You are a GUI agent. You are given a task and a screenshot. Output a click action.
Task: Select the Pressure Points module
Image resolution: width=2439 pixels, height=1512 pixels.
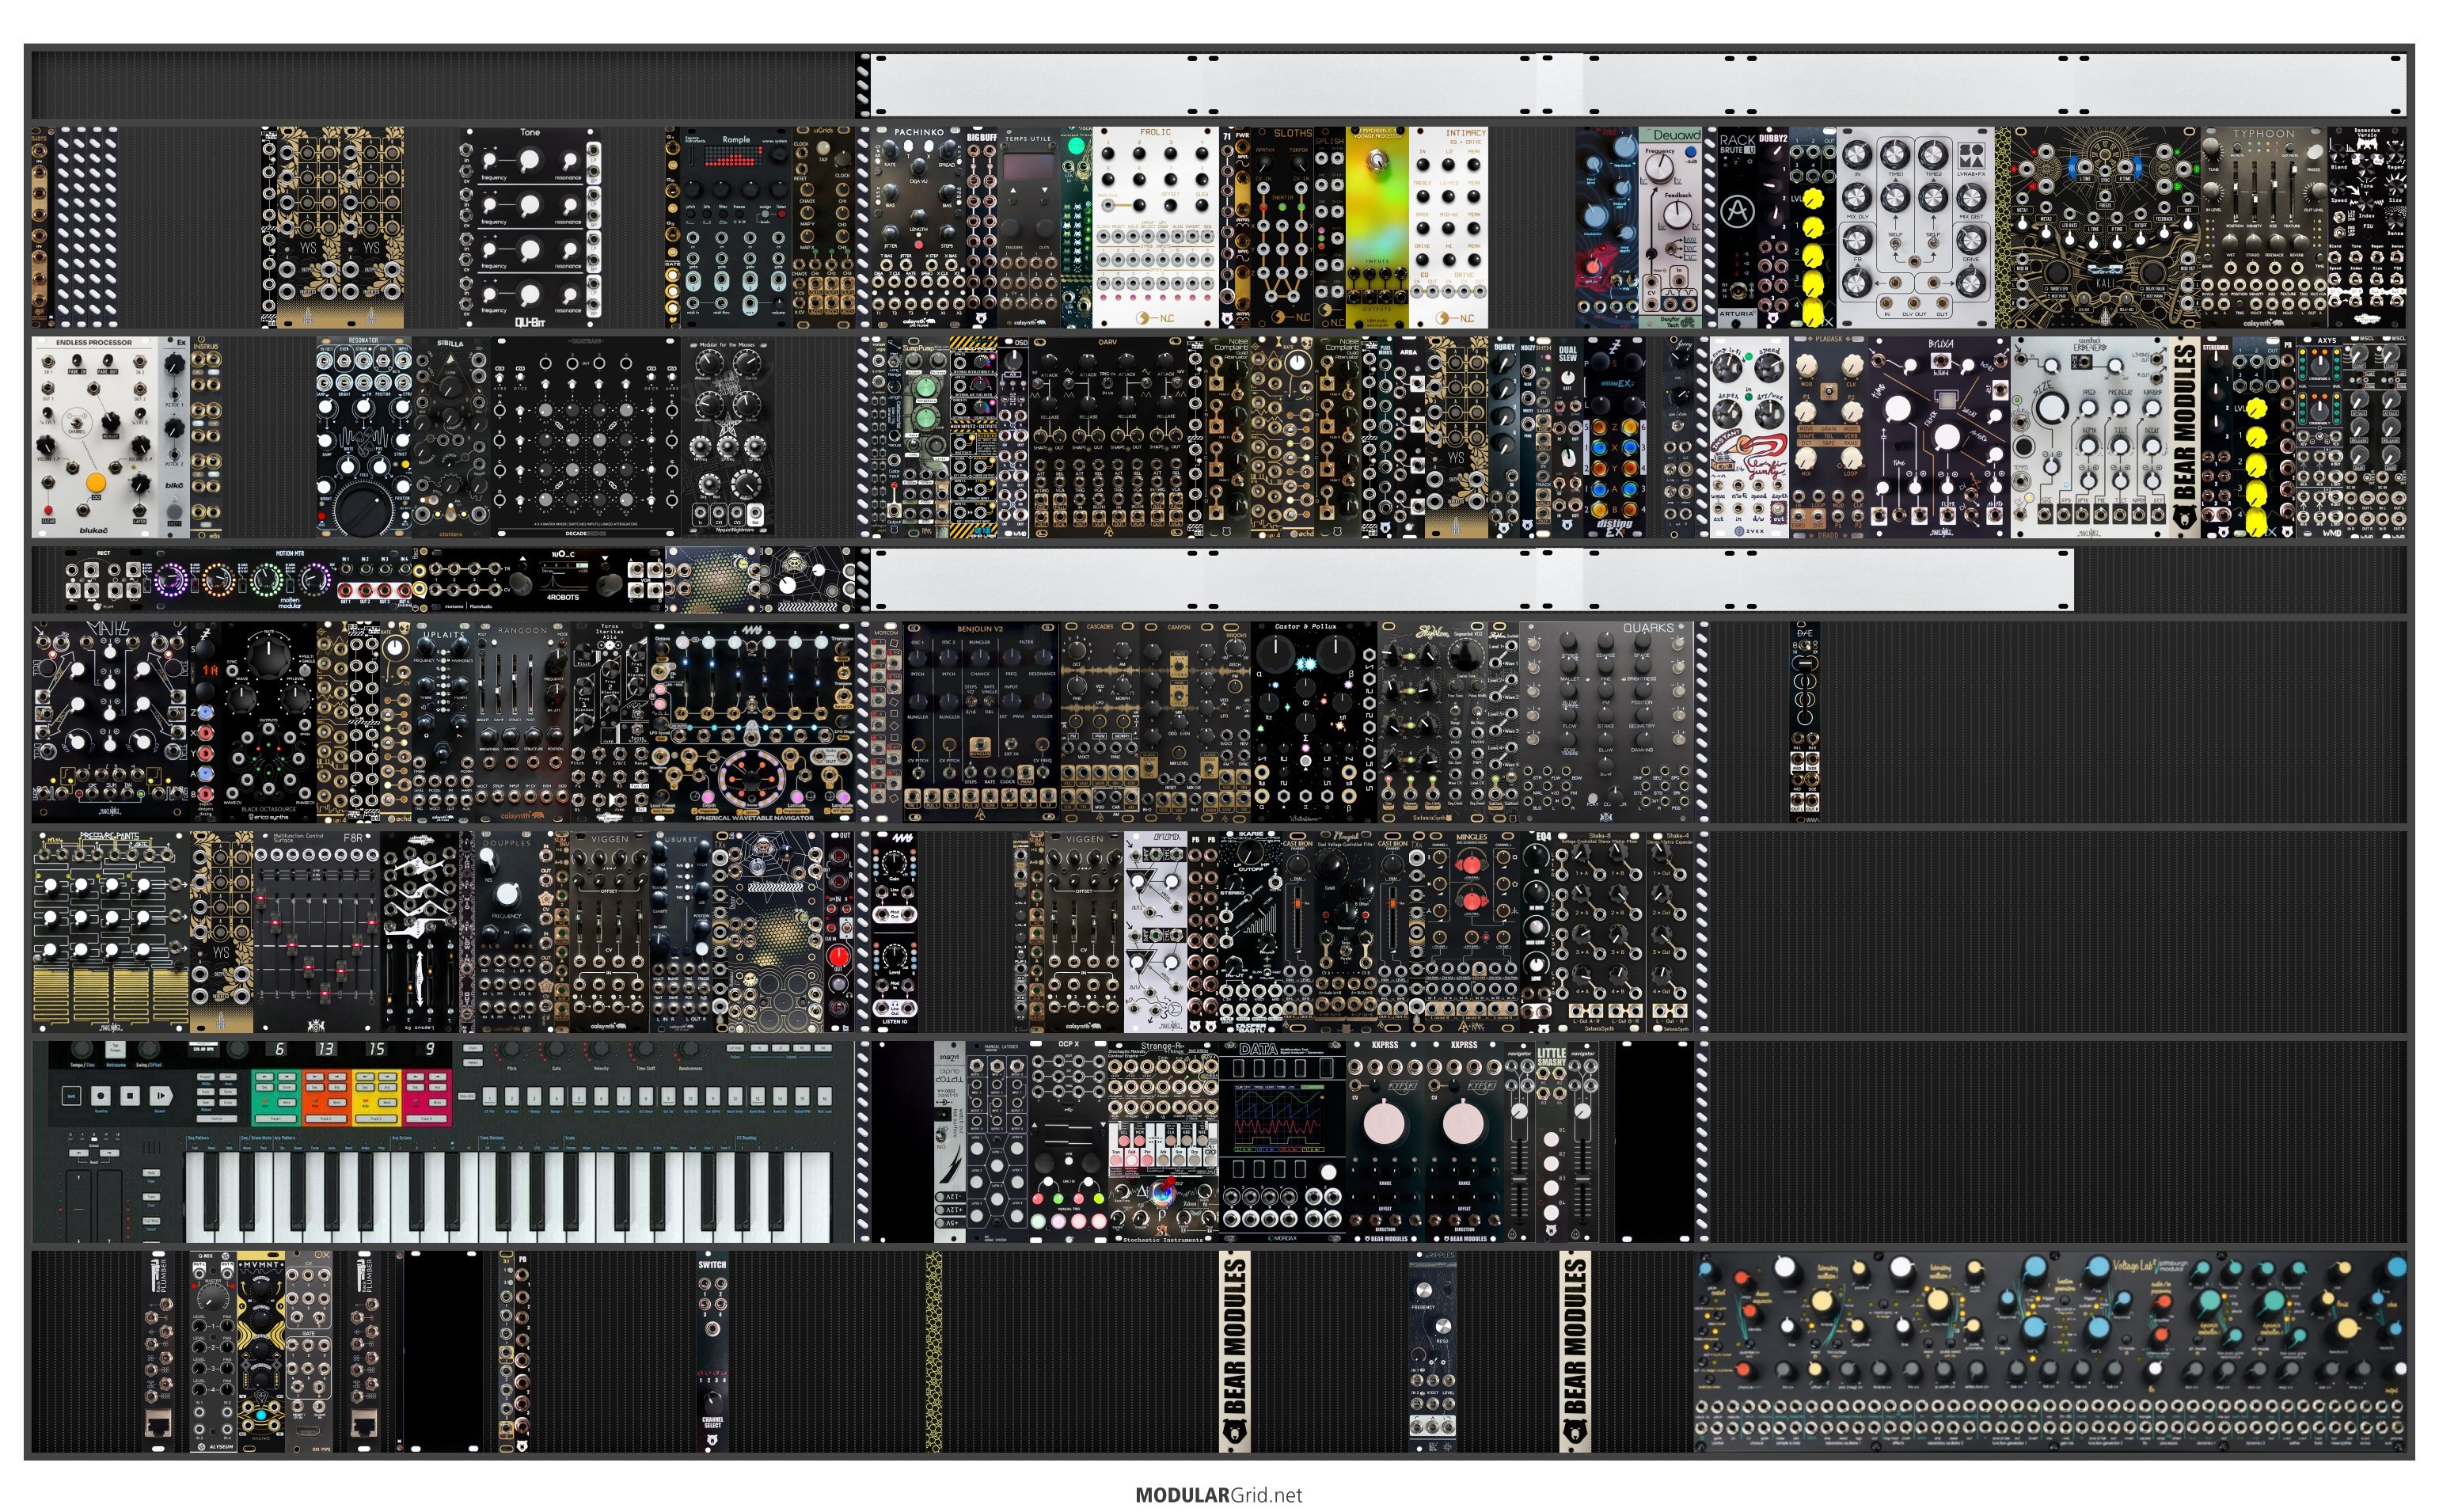110,932
